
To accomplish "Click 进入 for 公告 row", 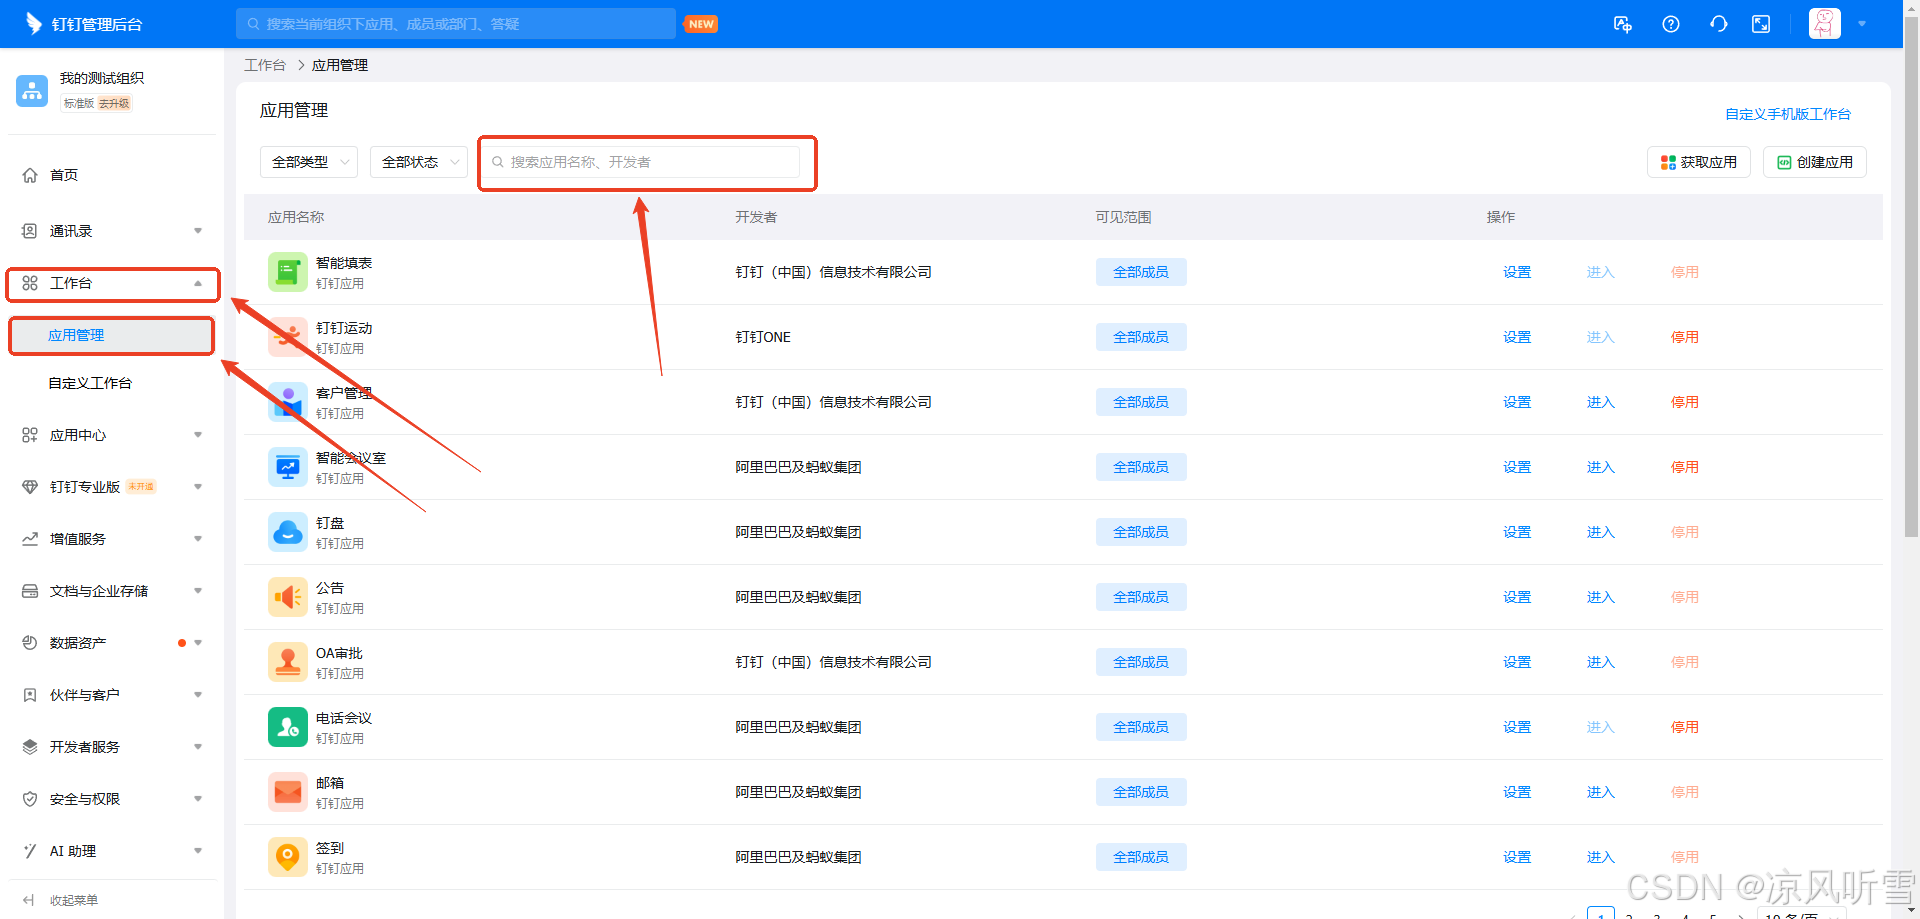I will click(1601, 597).
